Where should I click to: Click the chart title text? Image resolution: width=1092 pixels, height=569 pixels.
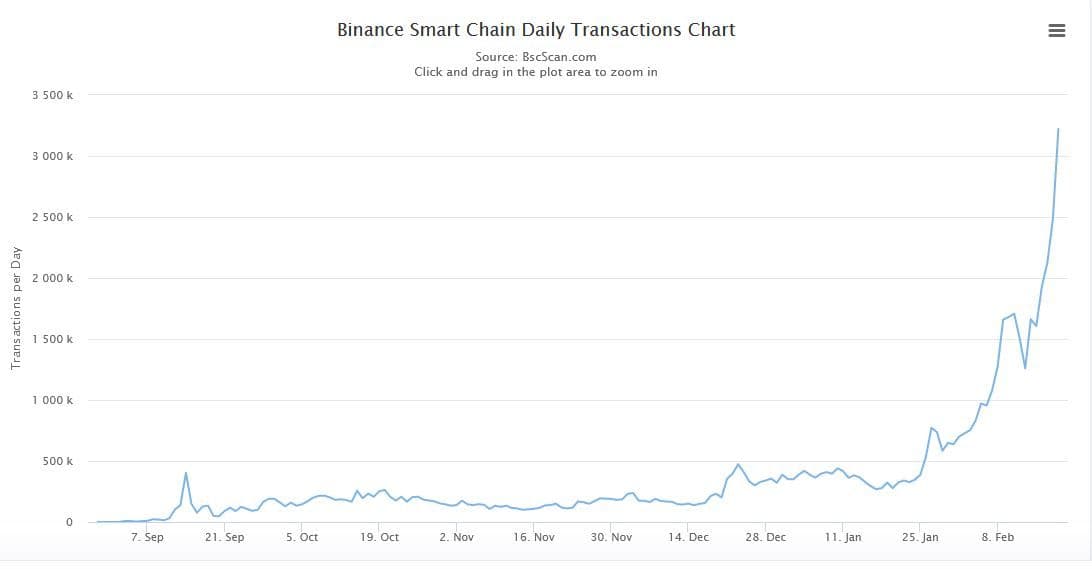click(536, 30)
